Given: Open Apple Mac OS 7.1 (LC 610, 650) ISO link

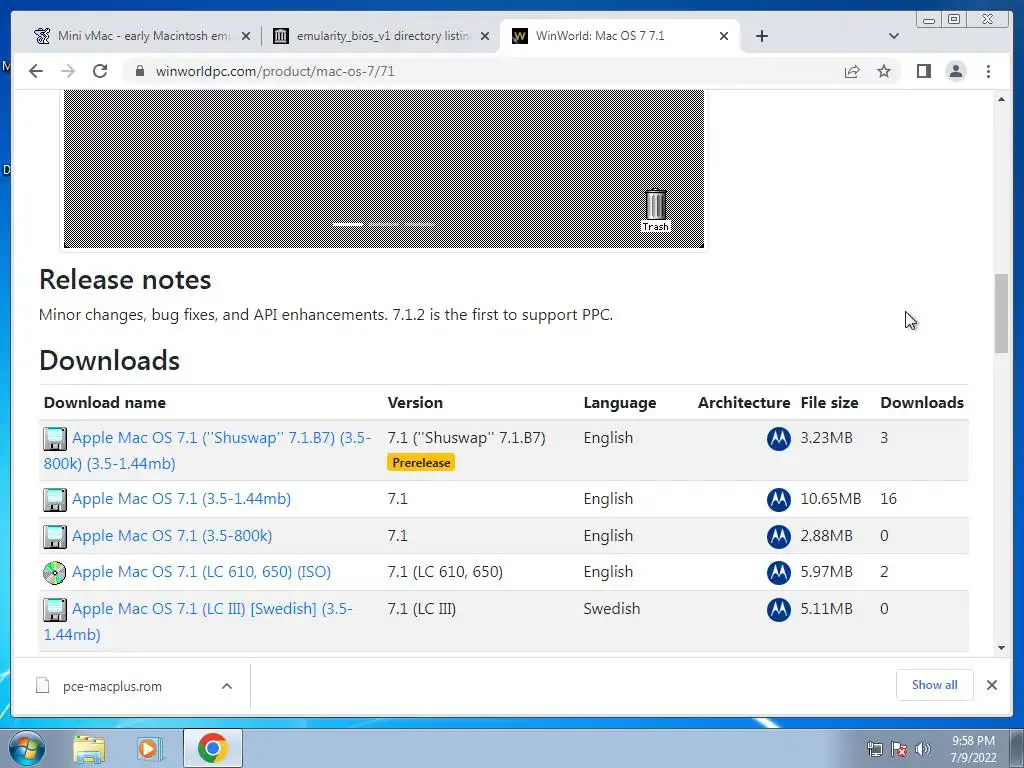Looking at the screenshot, I should [x=201, y=572].
